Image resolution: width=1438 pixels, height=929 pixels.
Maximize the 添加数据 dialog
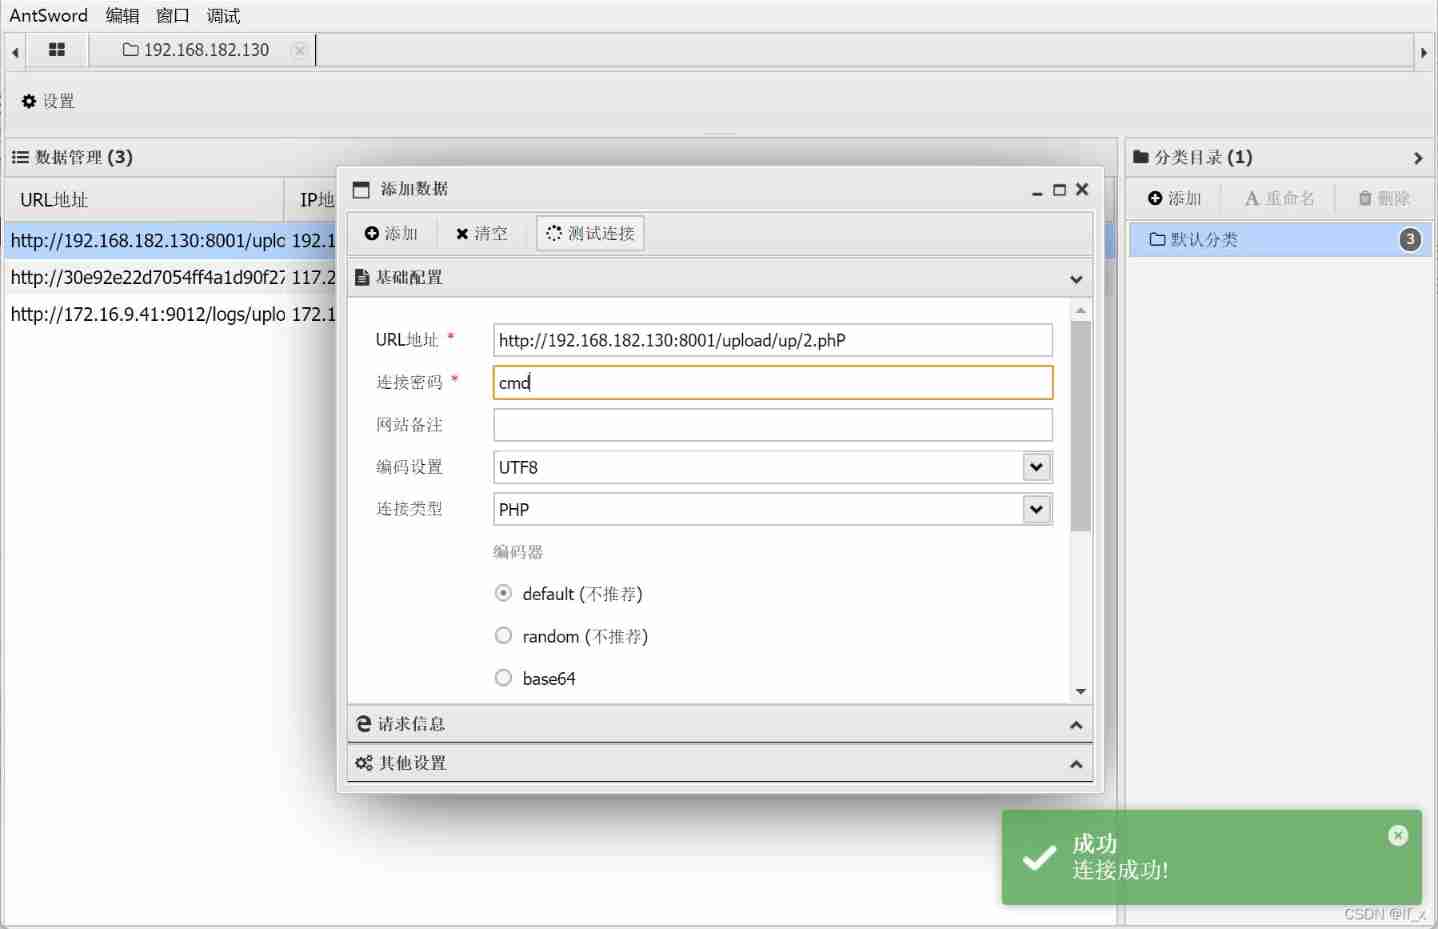(x=1059, y=190)
